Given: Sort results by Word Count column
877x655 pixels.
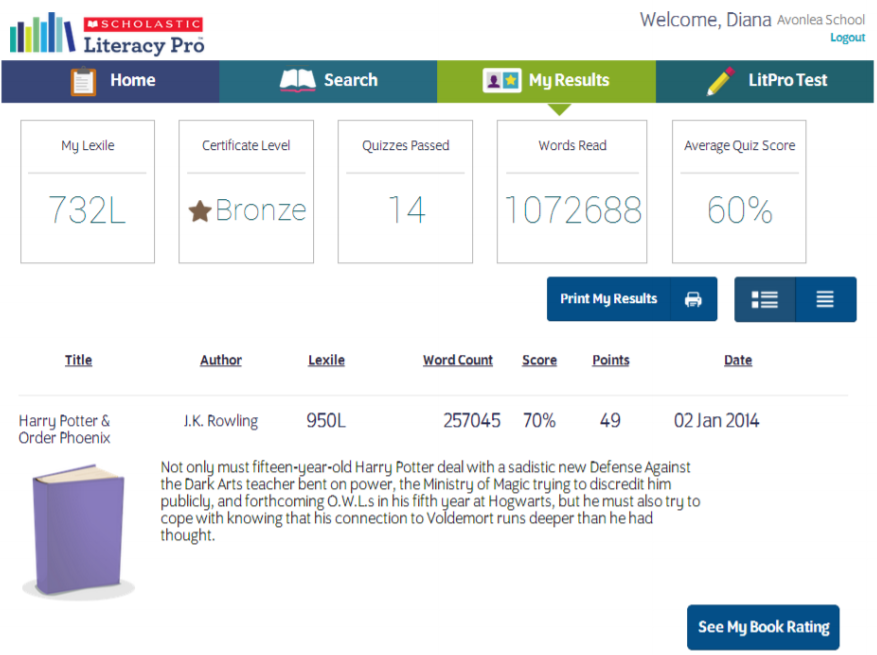Looking at the screenshot, I should pyautogui.click(x=458, y=360).
